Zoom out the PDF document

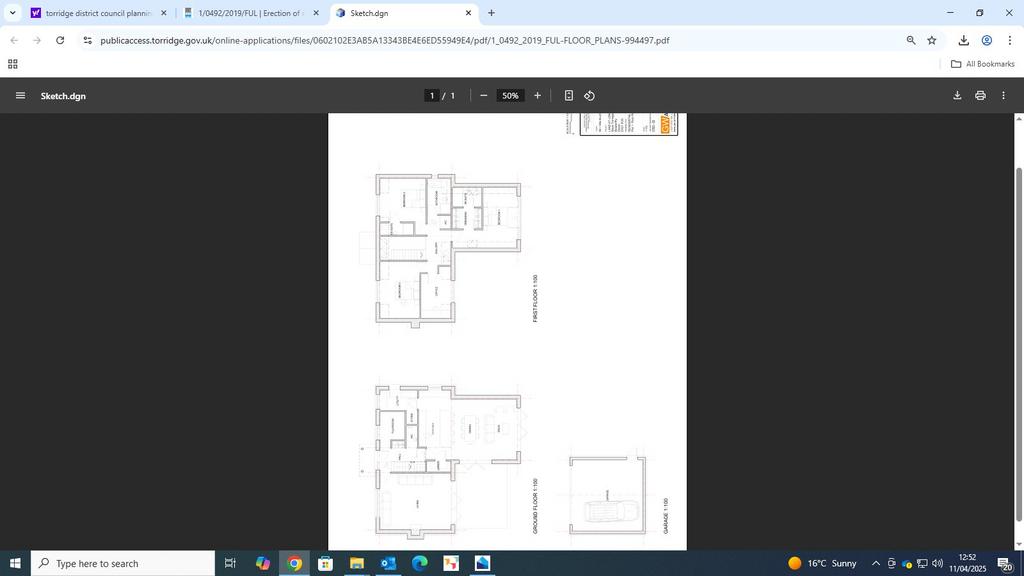(x=483, y=95)
